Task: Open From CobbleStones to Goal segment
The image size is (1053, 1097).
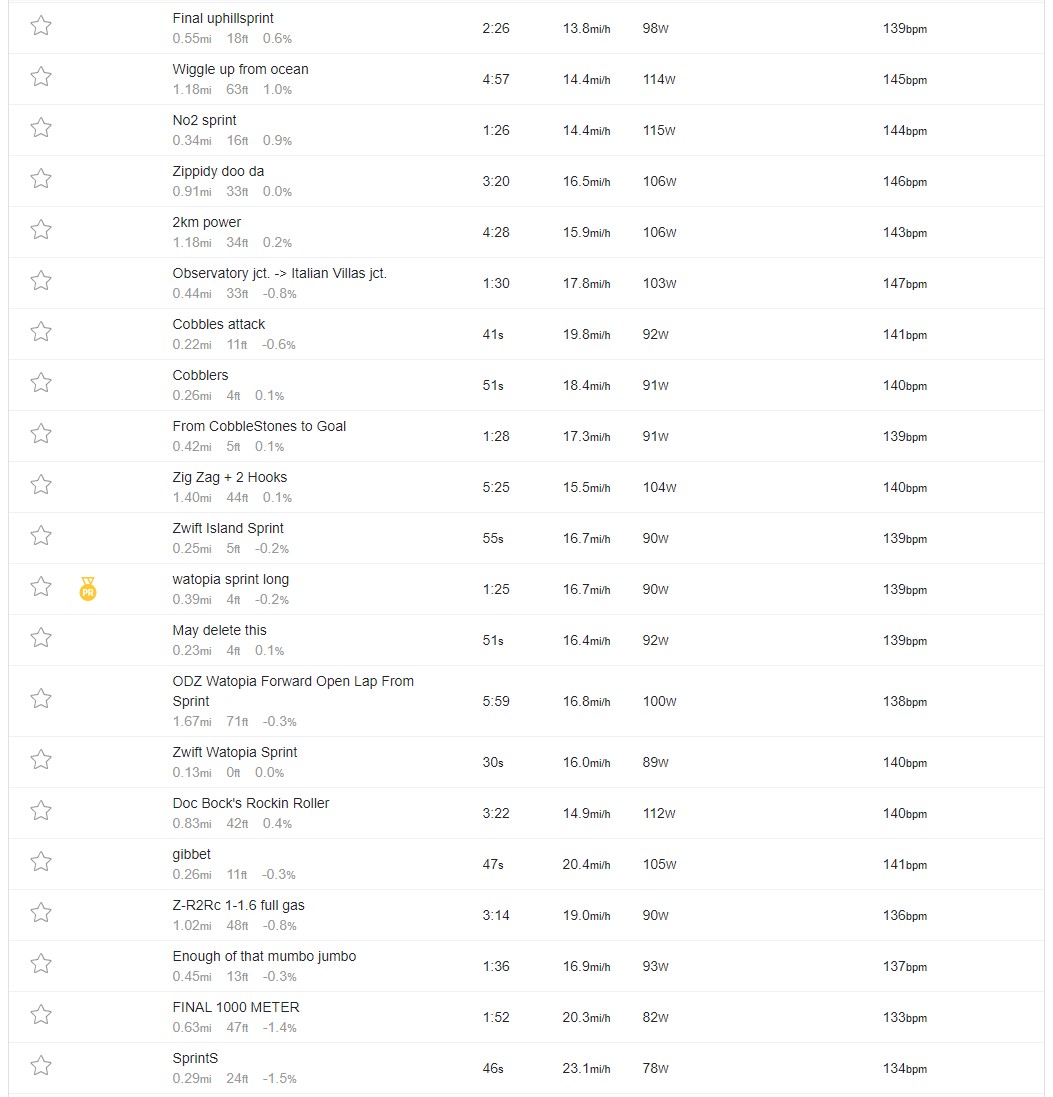Action: (259, 427)
